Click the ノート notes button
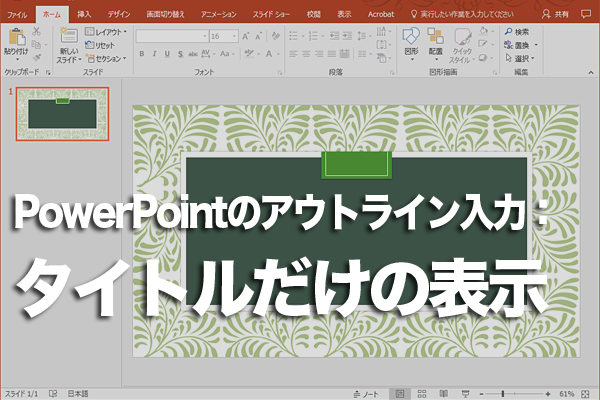This screenshot has height=400, width=600. pos(366,394)
